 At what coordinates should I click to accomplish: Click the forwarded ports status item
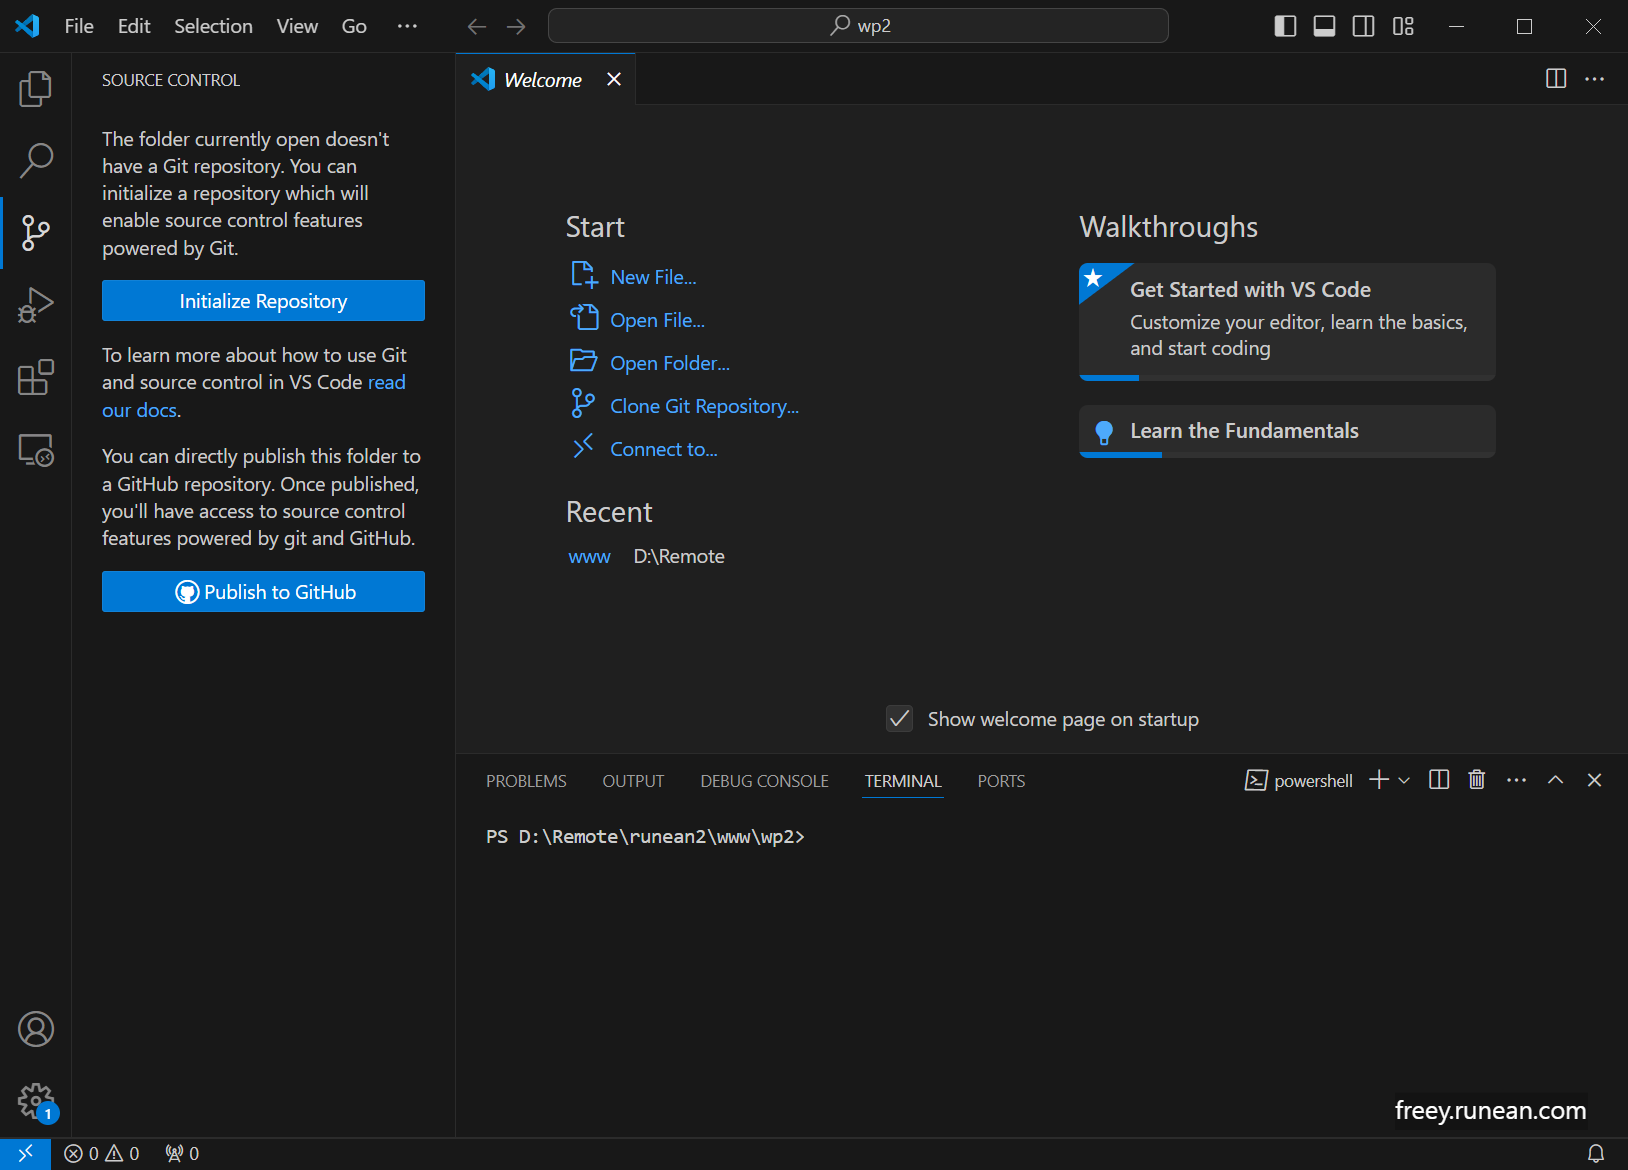pyautogui.click(x=182, y=1153)
